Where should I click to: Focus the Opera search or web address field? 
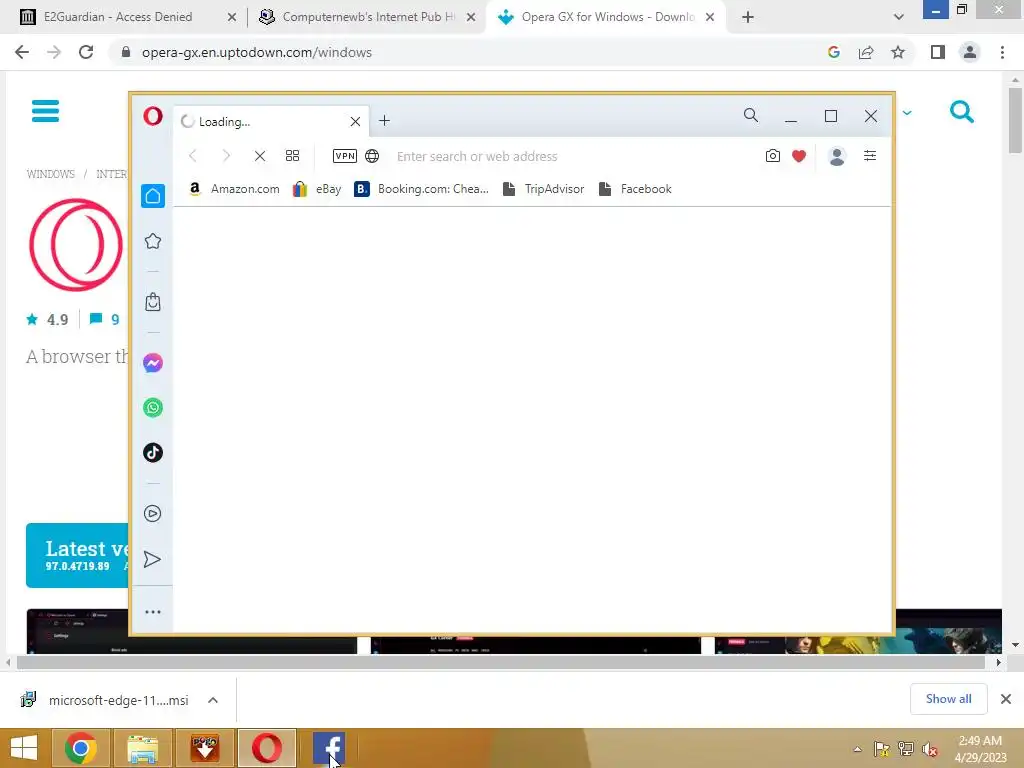tap(575, 156)
